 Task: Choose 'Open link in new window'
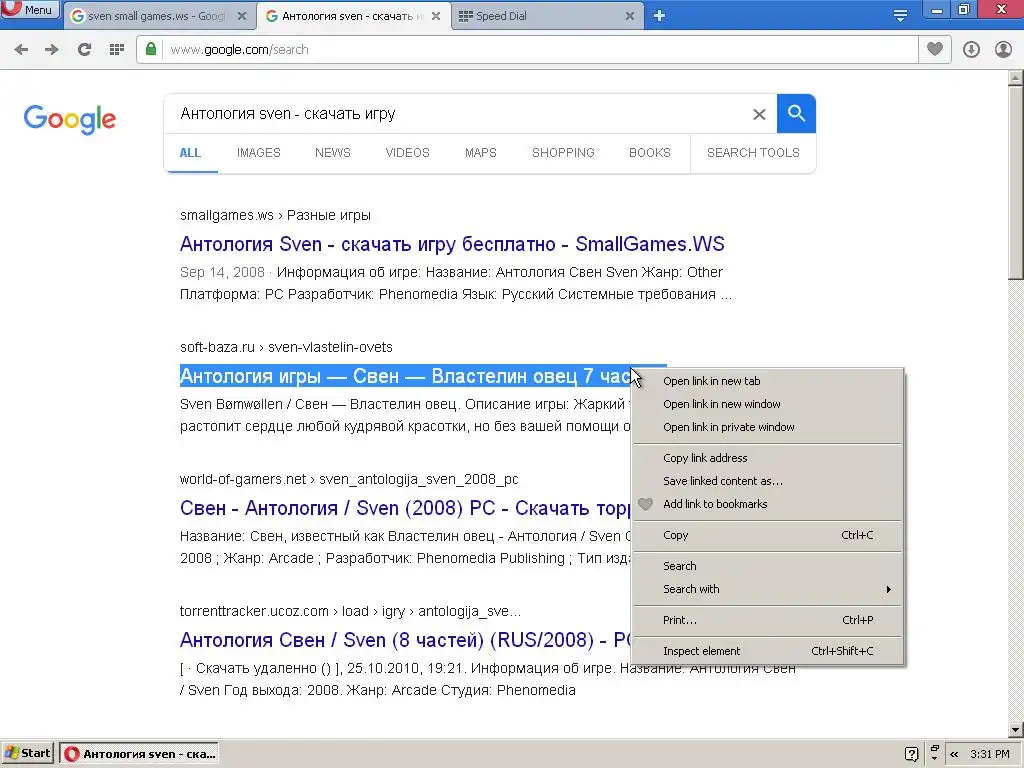[768, 404]
